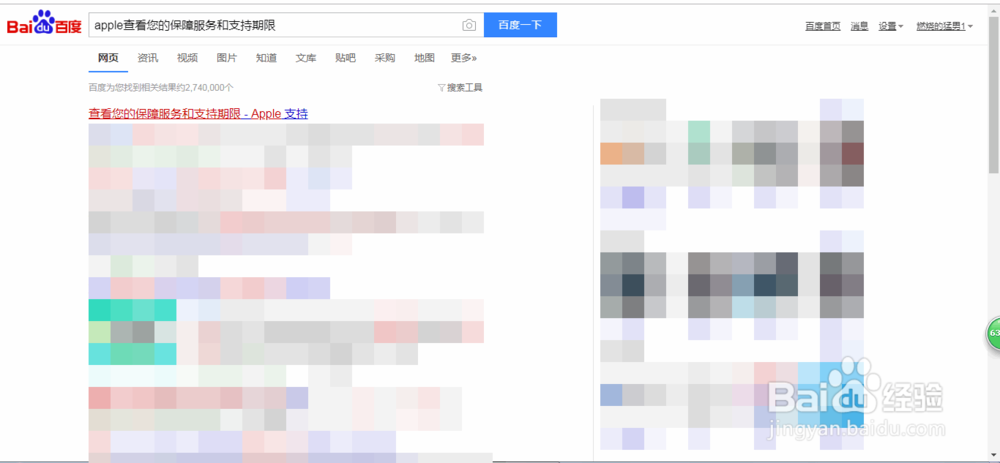
Task: Expand the user account dropdown
Action: click(945, 26)
